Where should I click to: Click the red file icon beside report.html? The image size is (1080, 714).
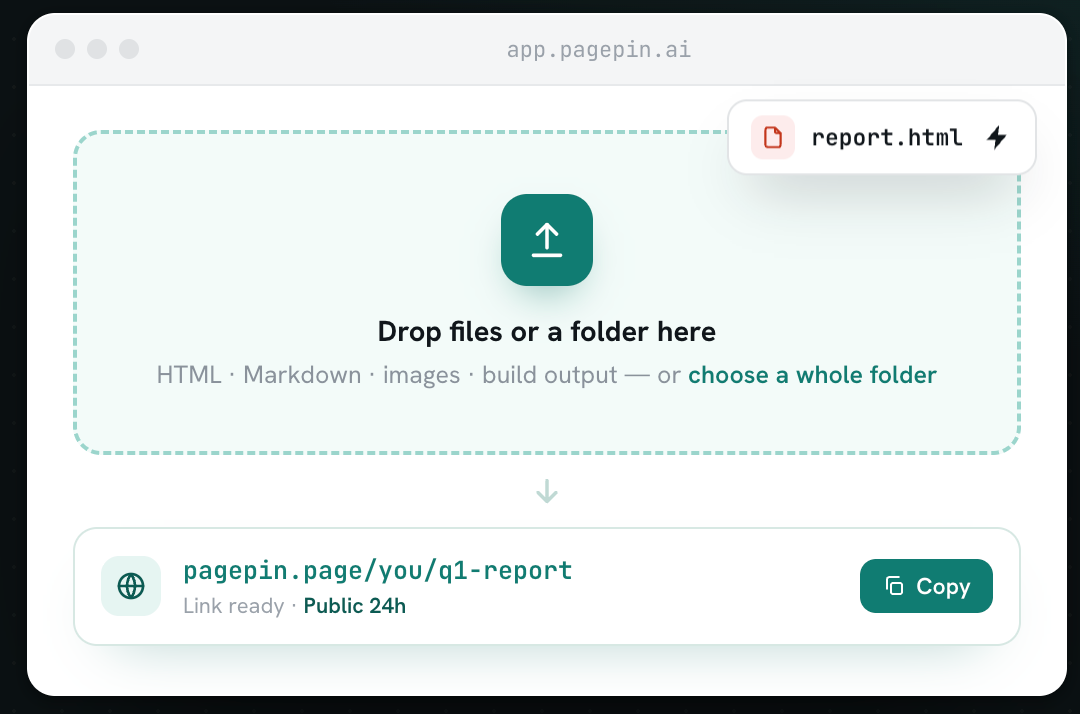773,137
